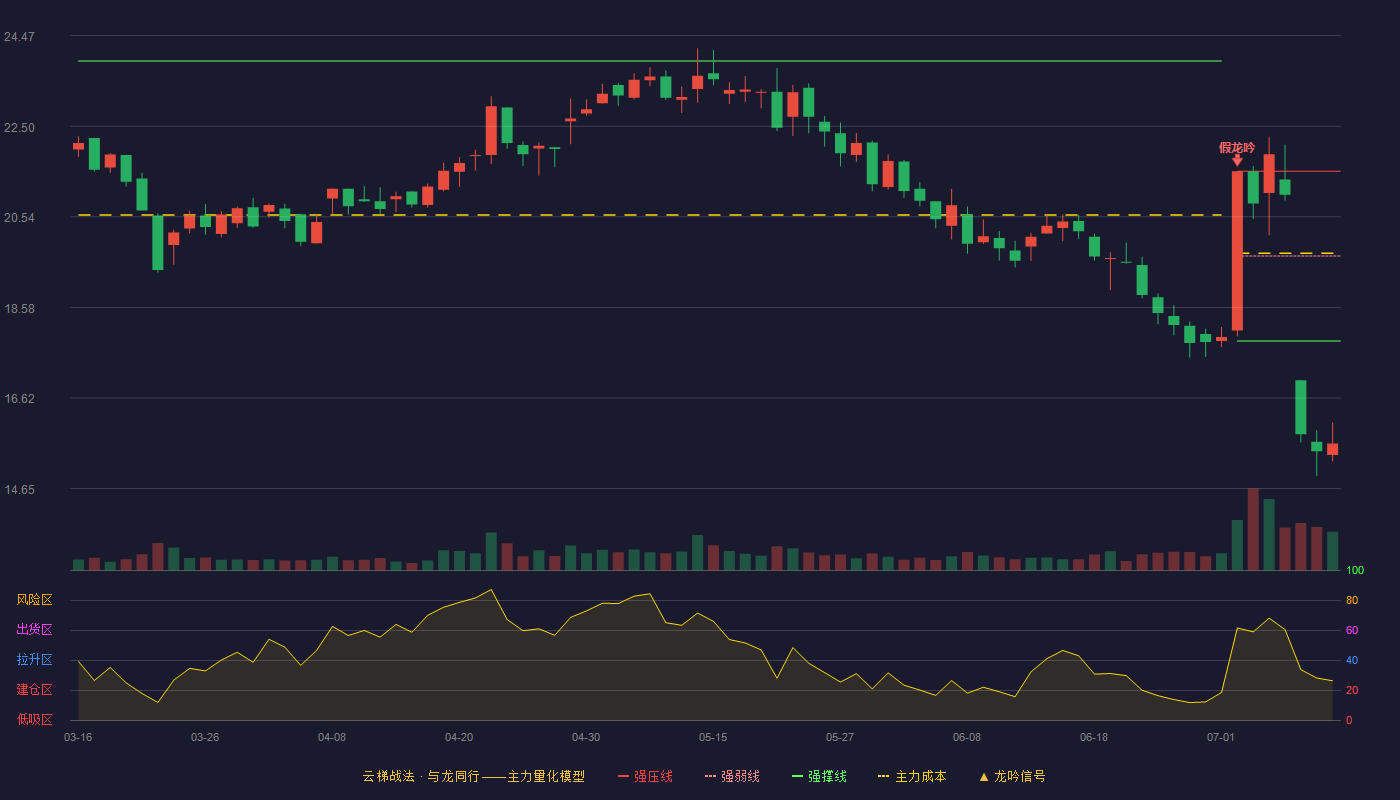Viewport: 1400px width, 800px height.
Task: Click the 16.62 price axis label
Action: 19,399
